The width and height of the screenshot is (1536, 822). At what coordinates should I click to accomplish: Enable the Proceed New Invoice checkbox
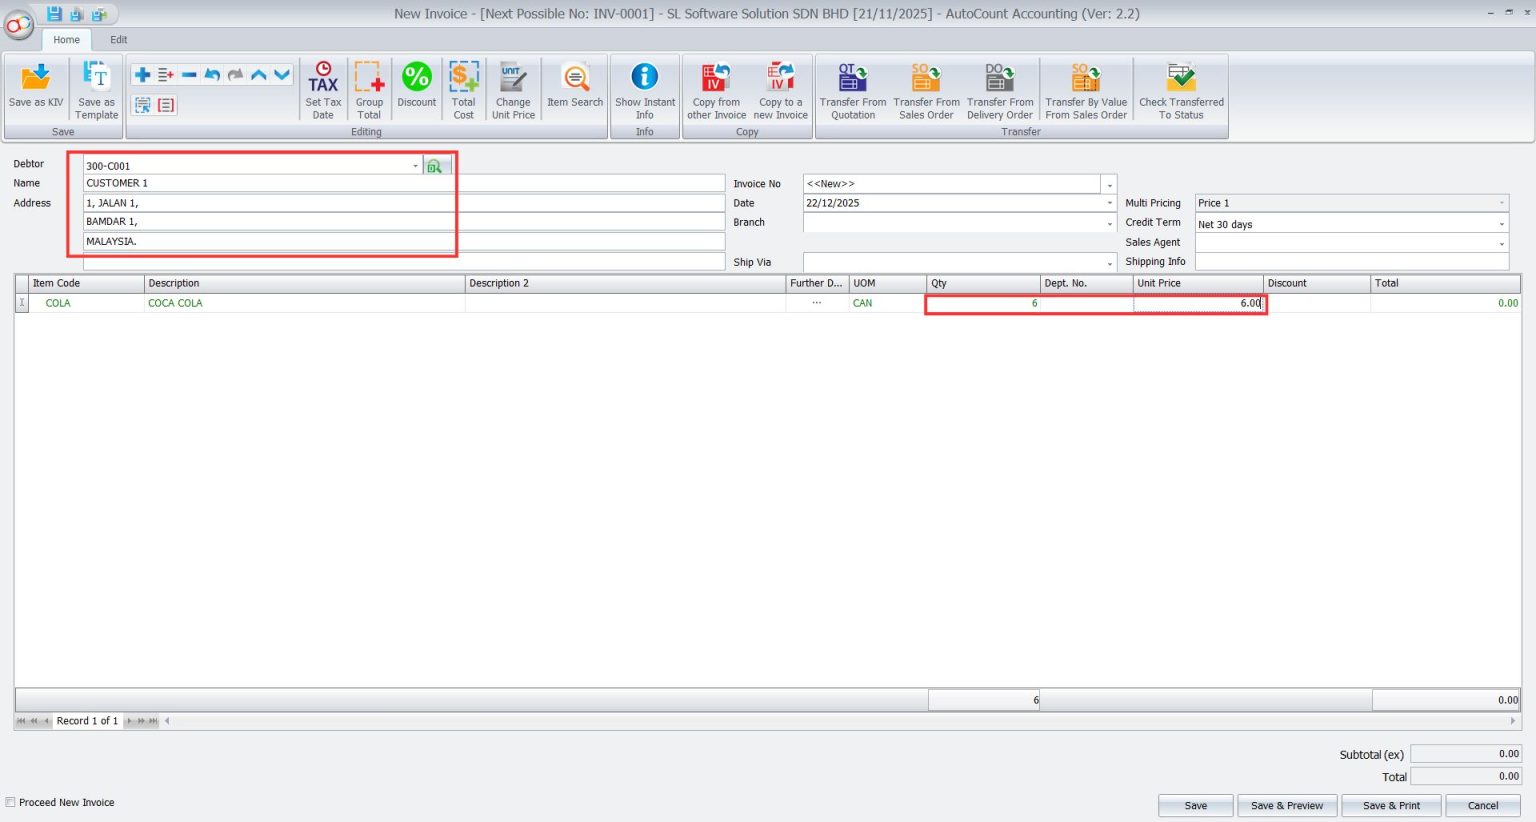tap(11, 802)
